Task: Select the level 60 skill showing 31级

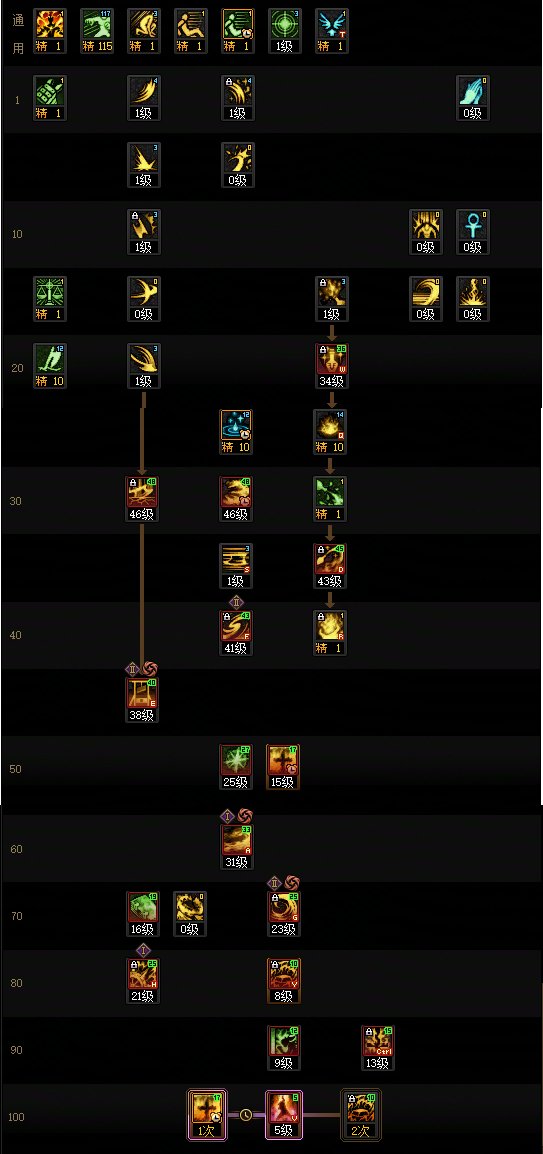Action: [x=236, y=848]
